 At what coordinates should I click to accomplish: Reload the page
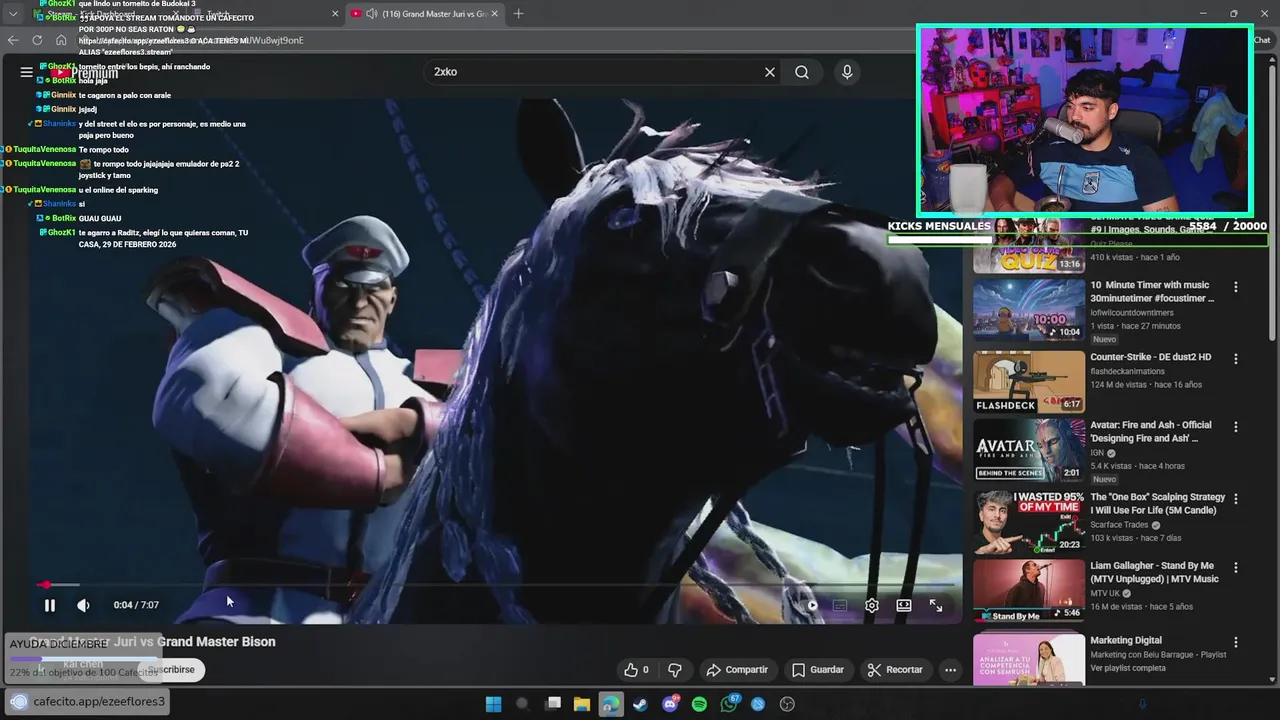(x=37, y=40)
